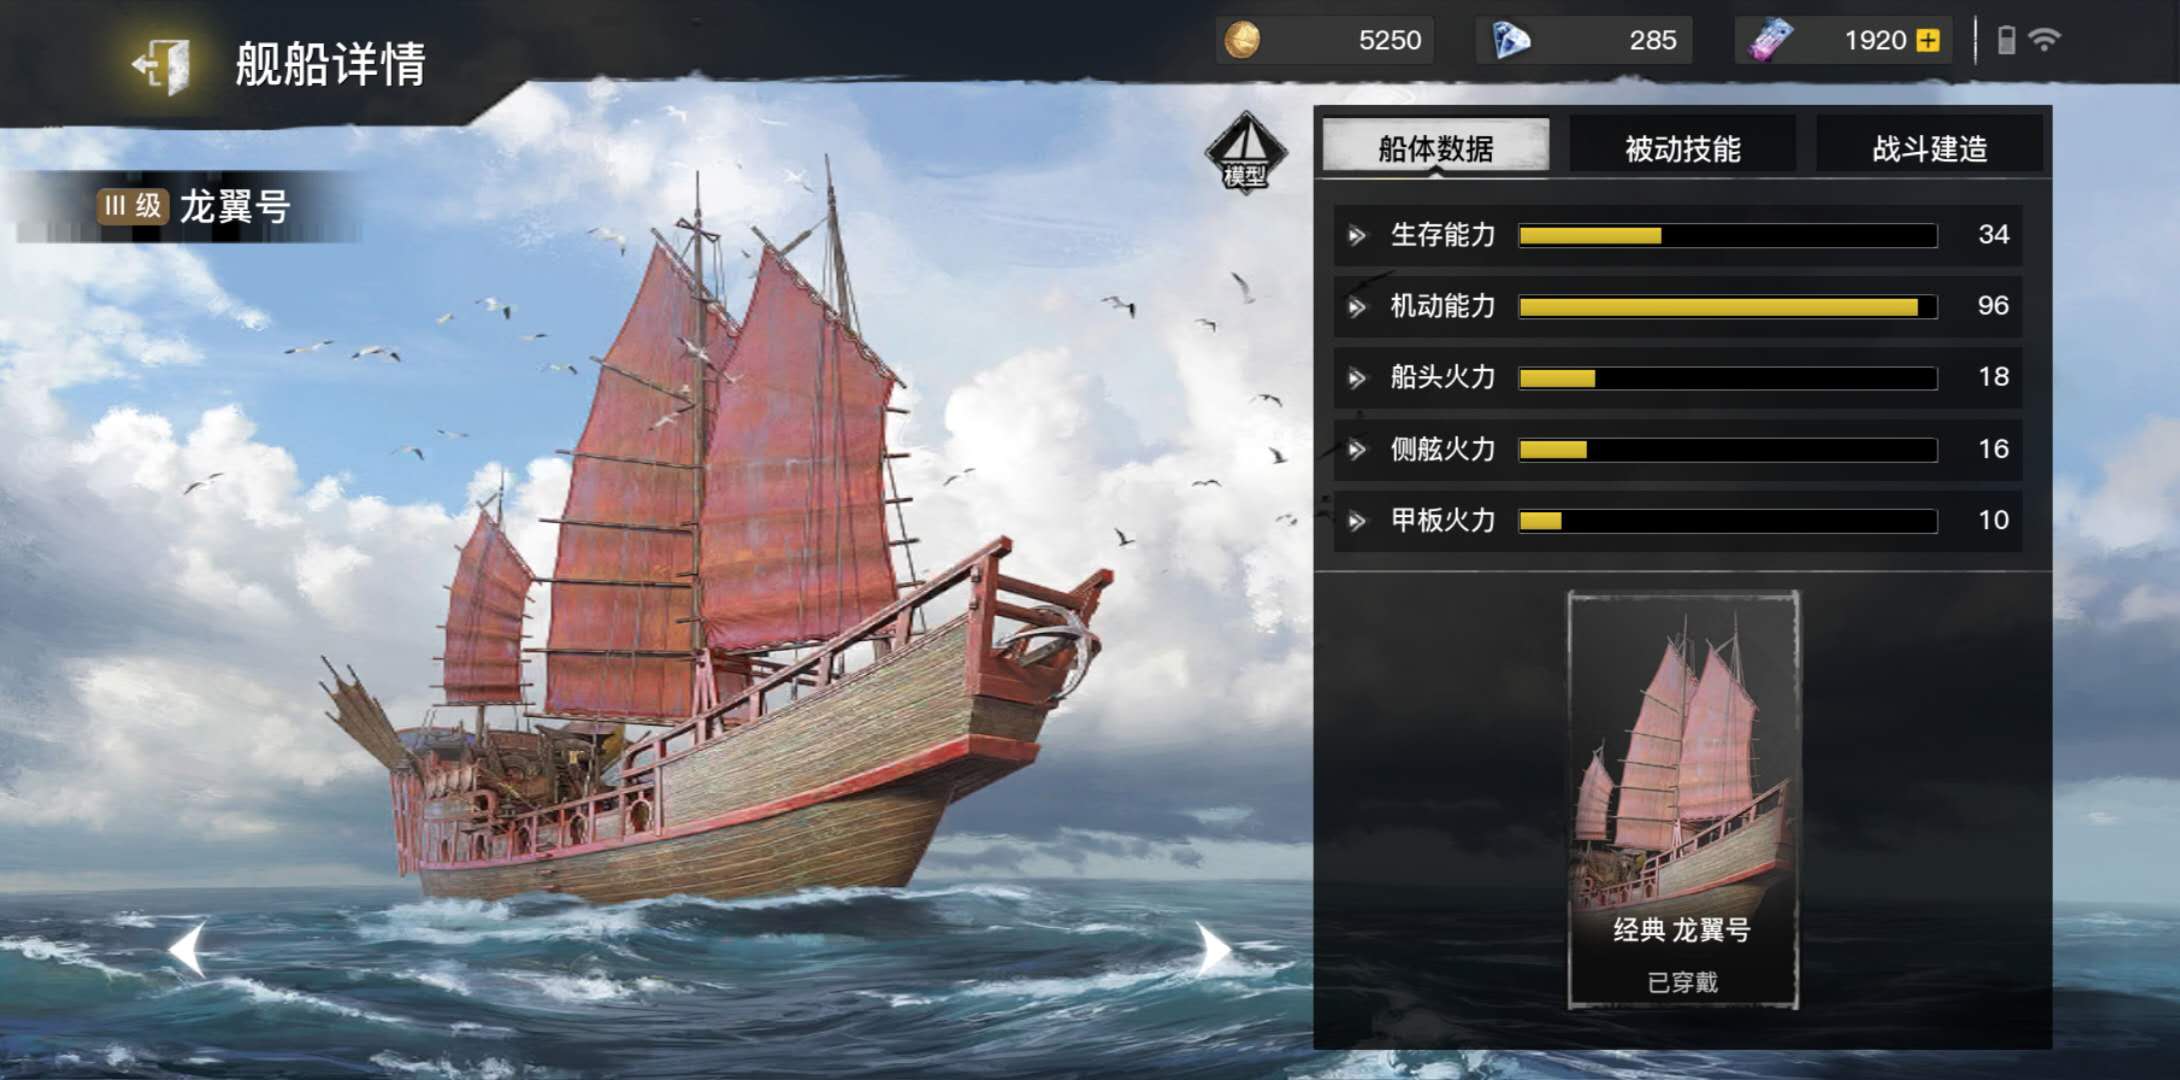Expand the 生存能力 stat row
Screen dimensions: 2180x1080
[x=1677, y=235]
